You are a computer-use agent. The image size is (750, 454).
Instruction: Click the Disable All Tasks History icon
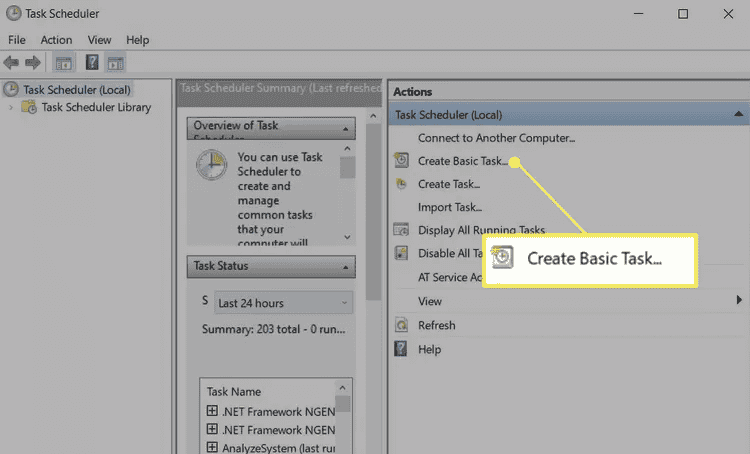coord(401,253)
